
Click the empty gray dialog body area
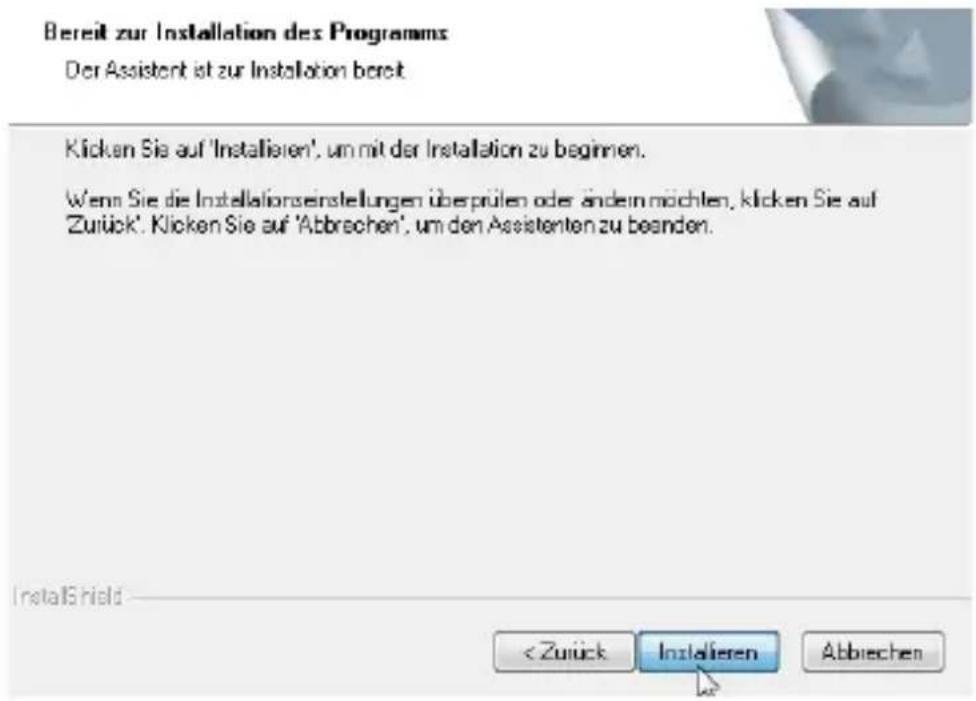pyautogui.click(x=488, y=405)
